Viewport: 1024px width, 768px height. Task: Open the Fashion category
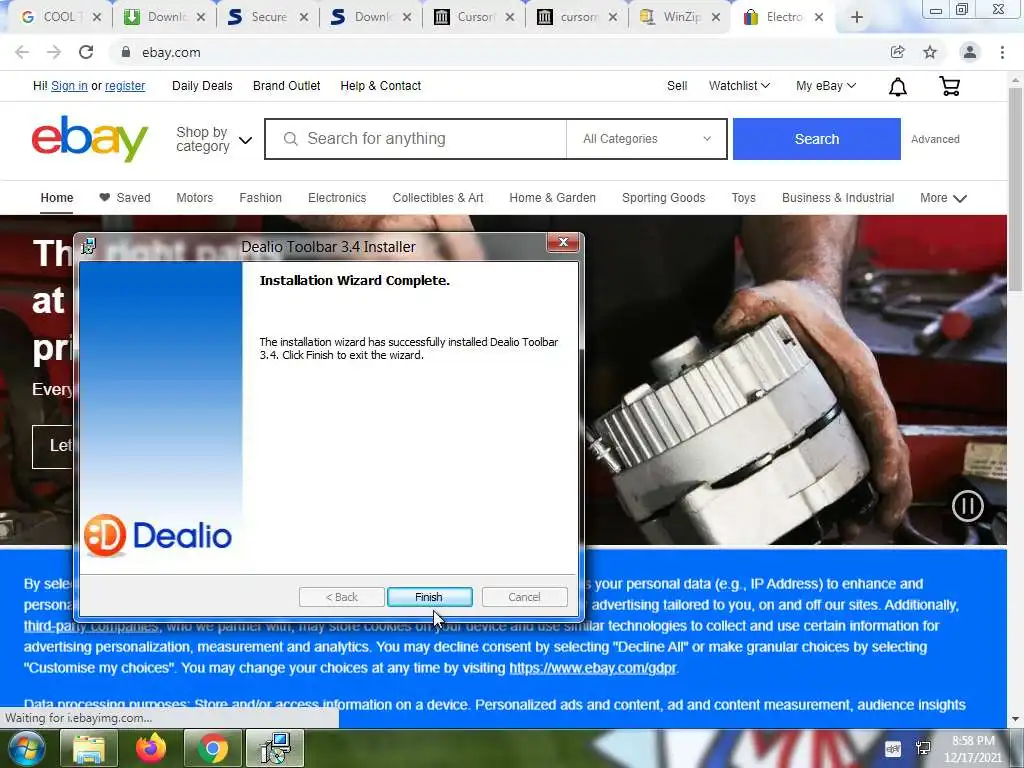point(260,198)
